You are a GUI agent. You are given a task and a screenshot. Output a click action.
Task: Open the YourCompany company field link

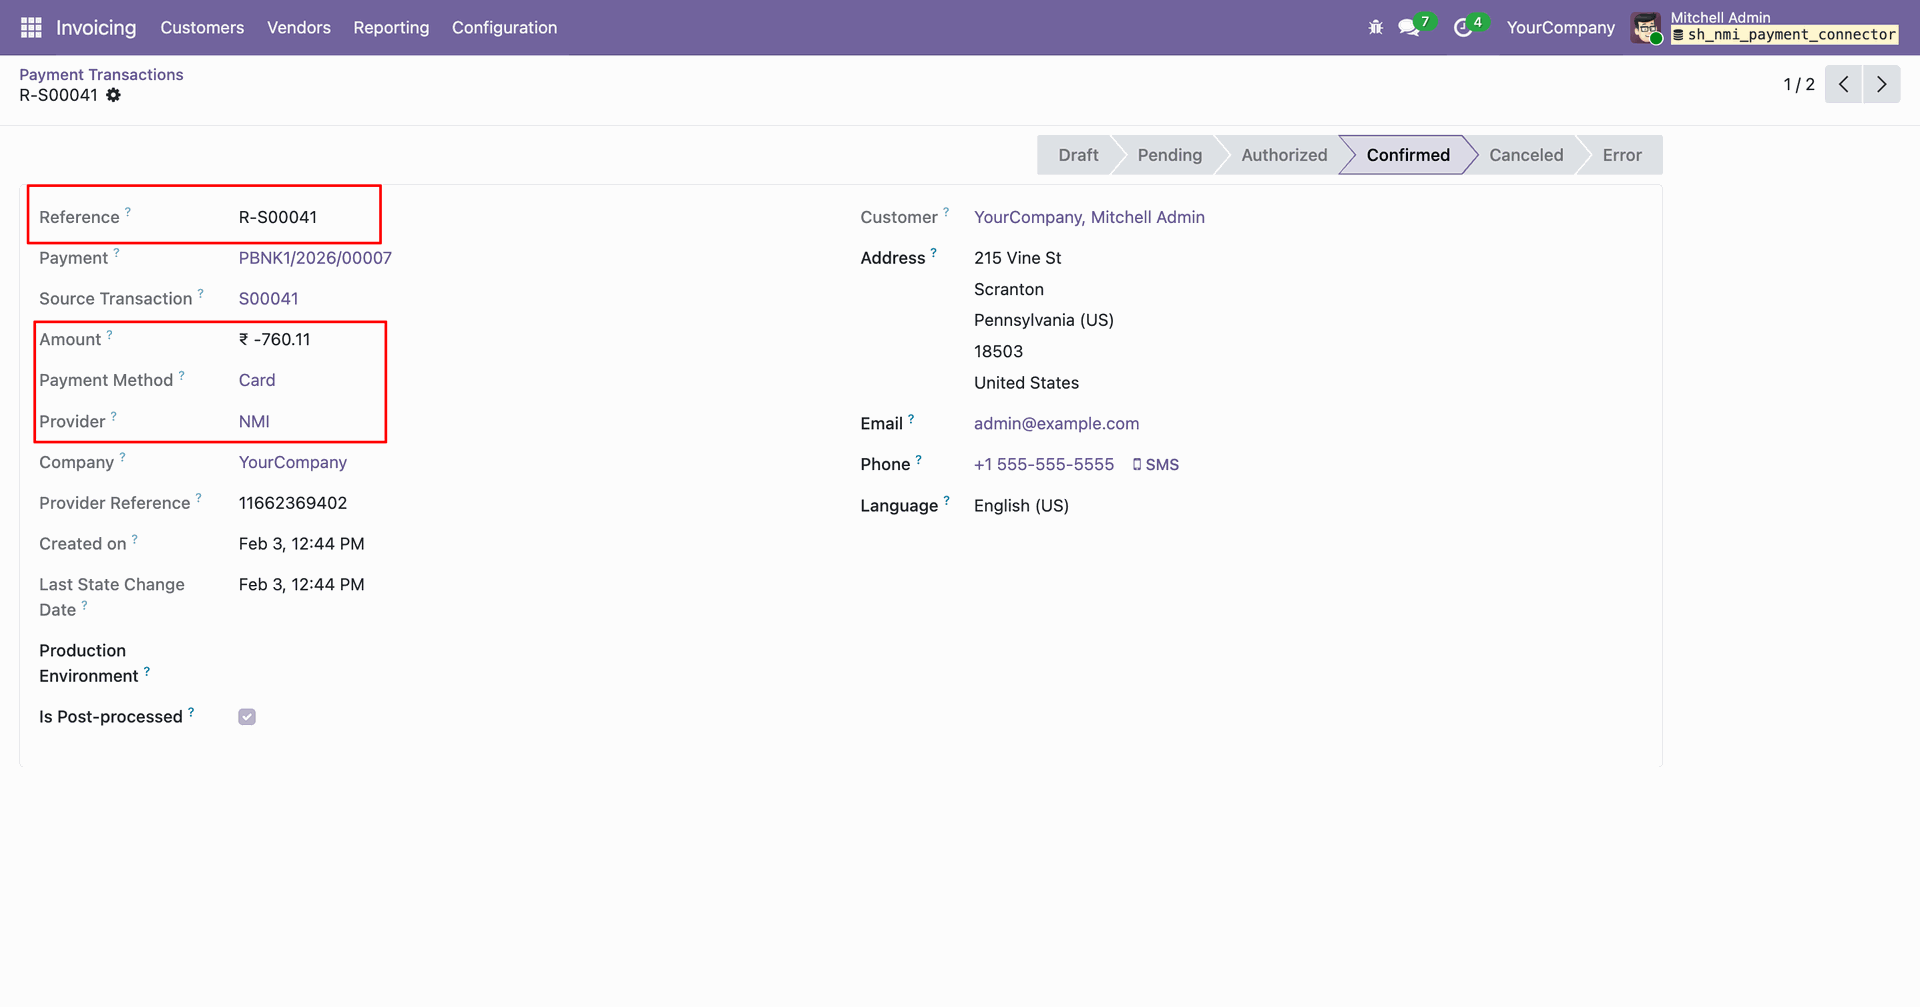tap(292, 462)
